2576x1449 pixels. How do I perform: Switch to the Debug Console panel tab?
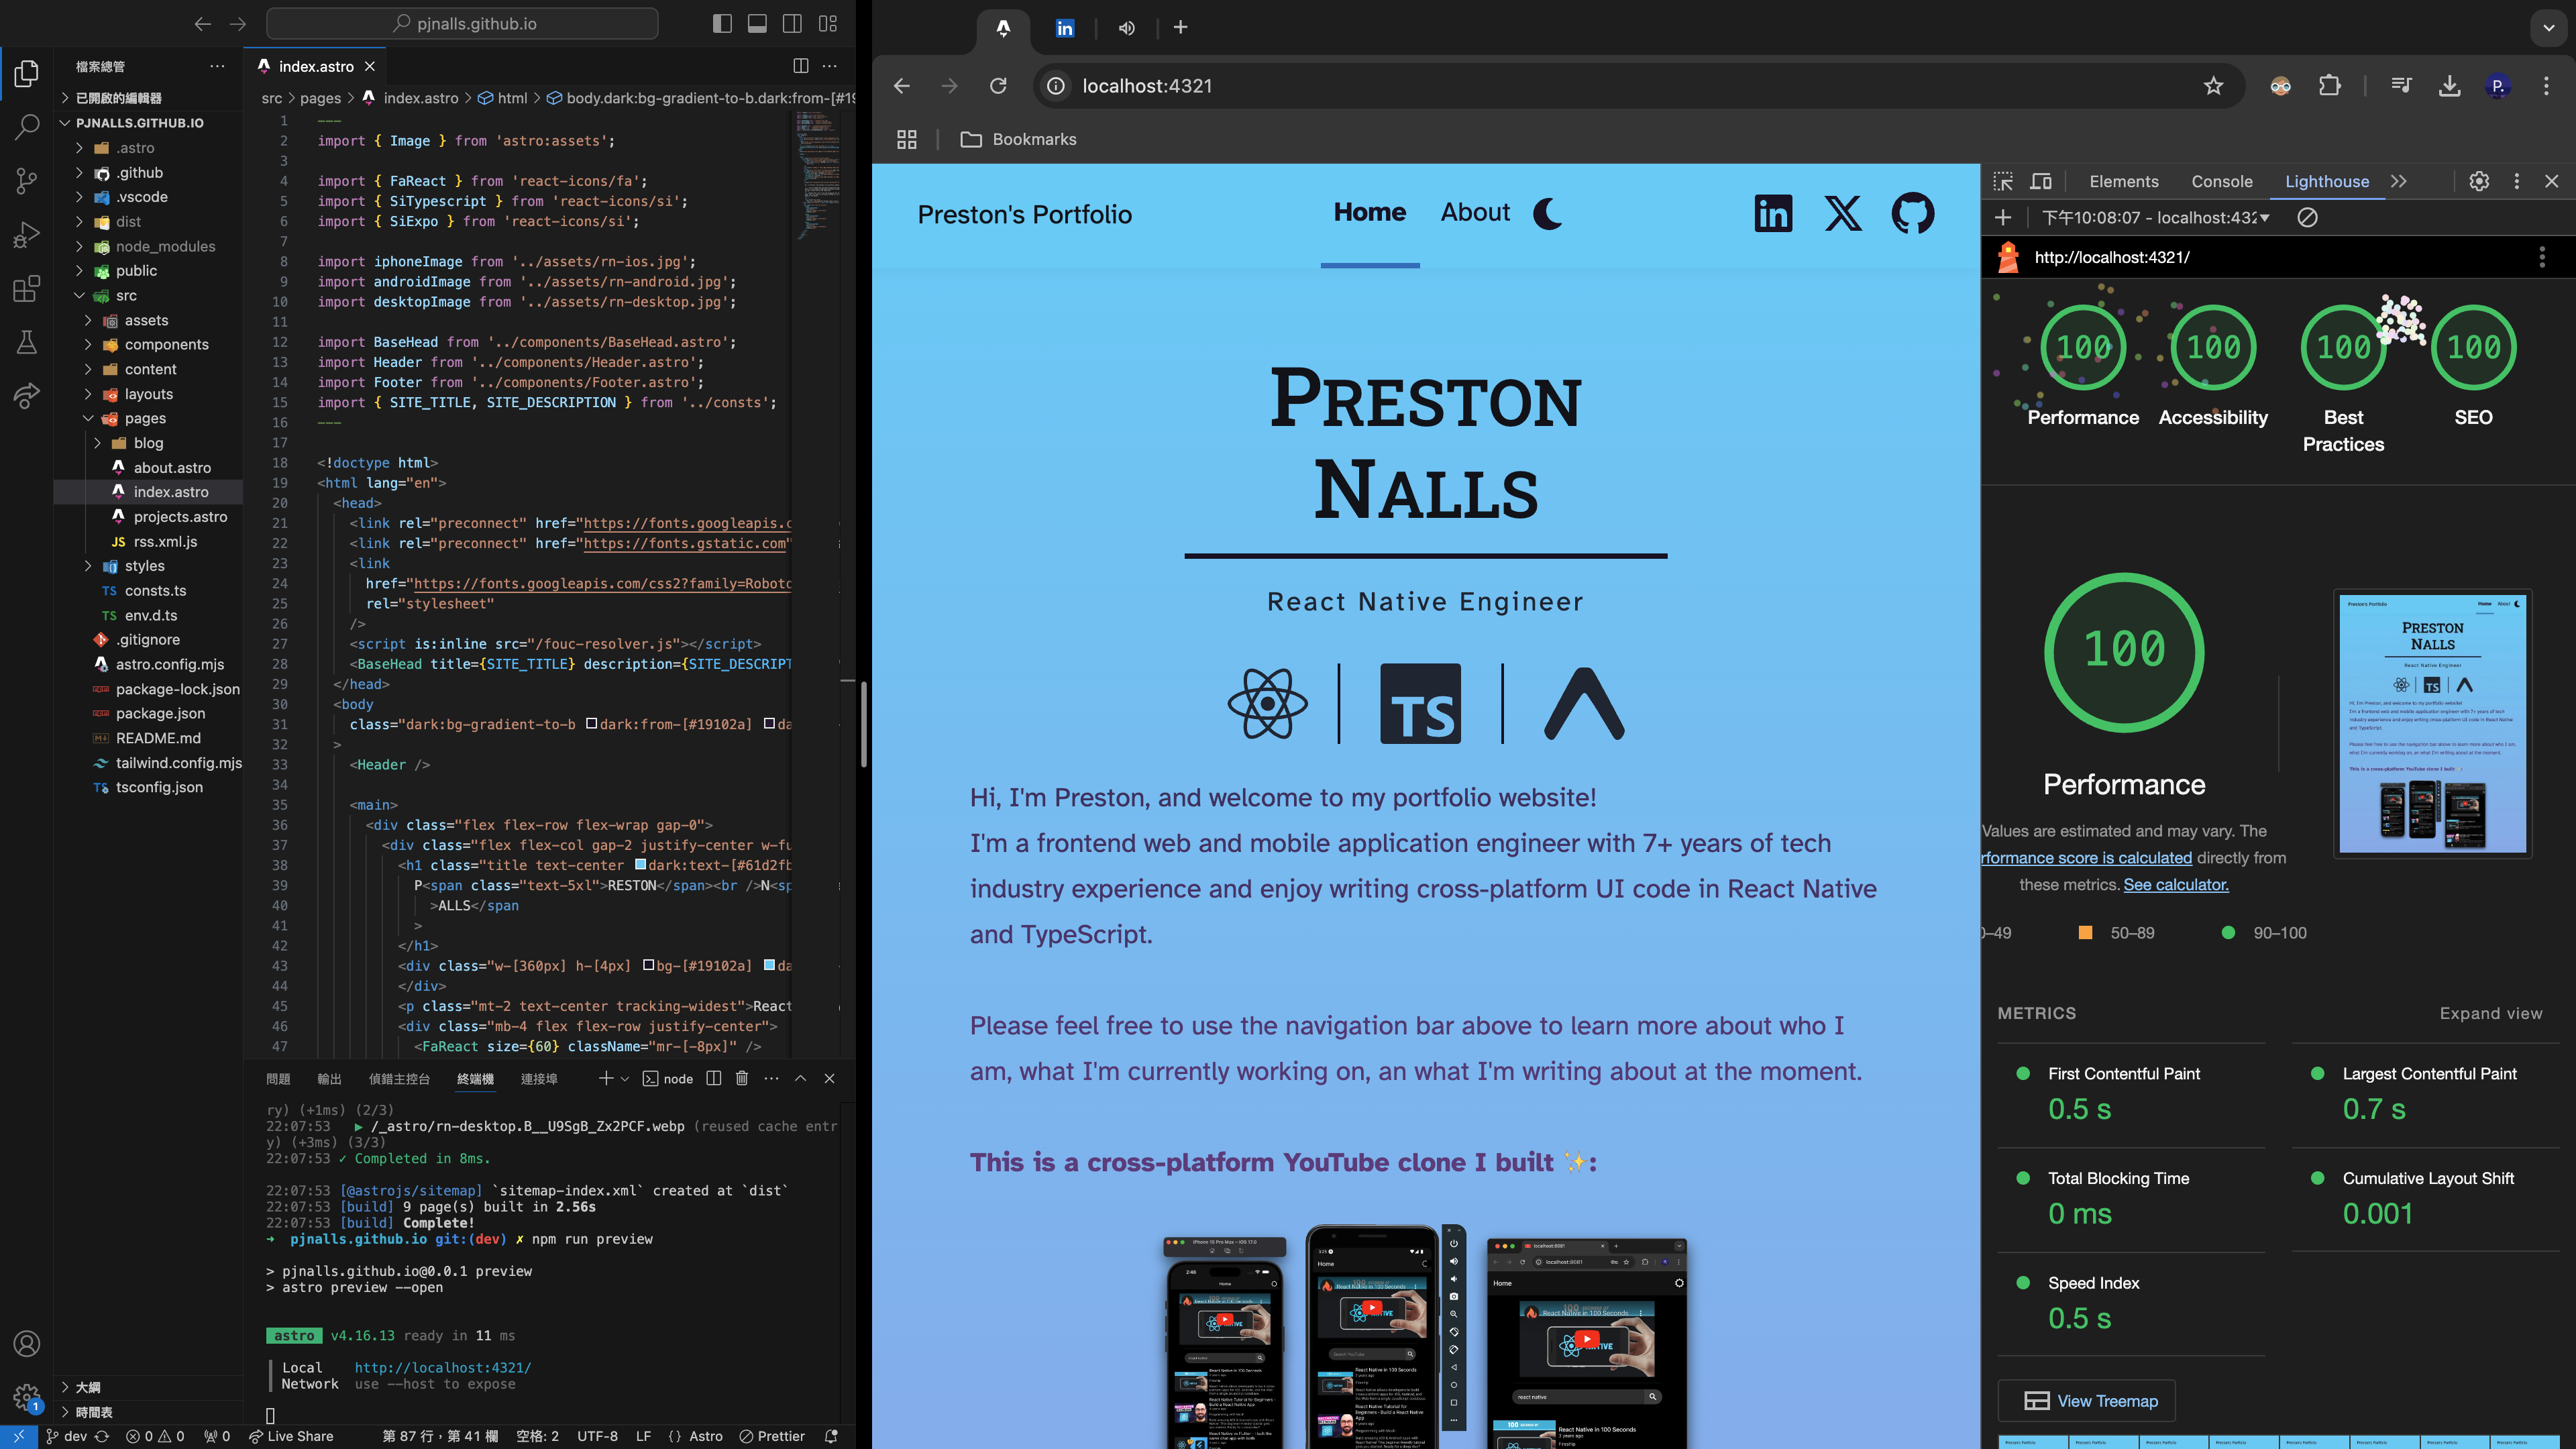click(x=399, y=1078)
